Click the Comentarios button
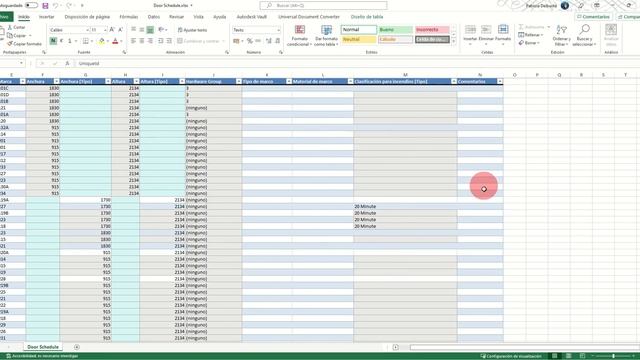 (x=593, y=17)
